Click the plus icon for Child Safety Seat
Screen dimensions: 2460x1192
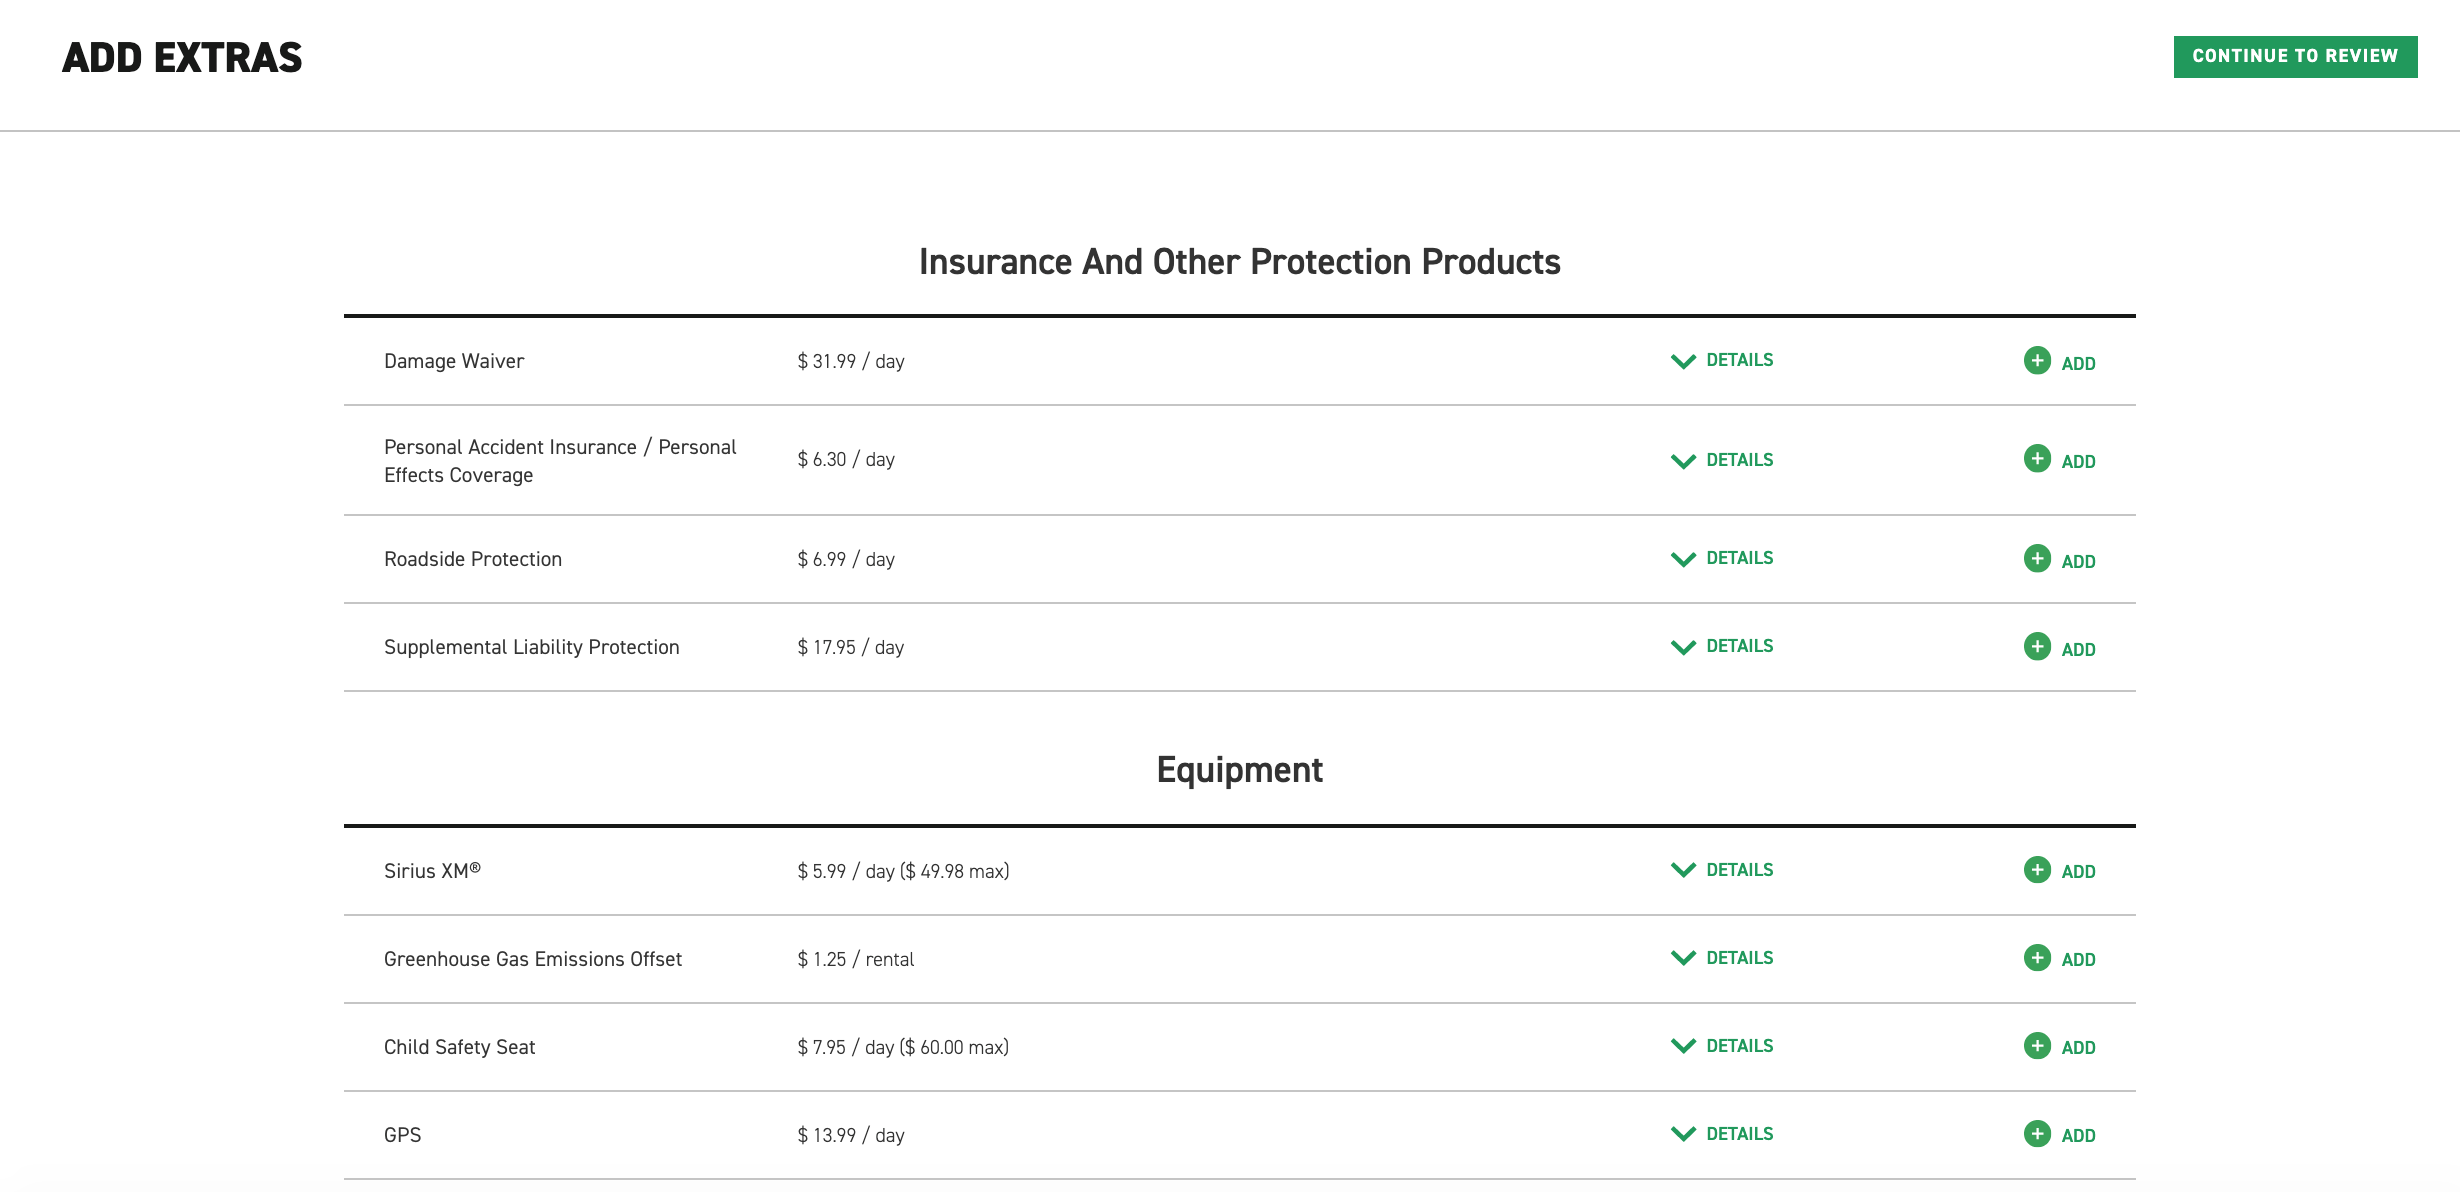coord(2040,1047)
